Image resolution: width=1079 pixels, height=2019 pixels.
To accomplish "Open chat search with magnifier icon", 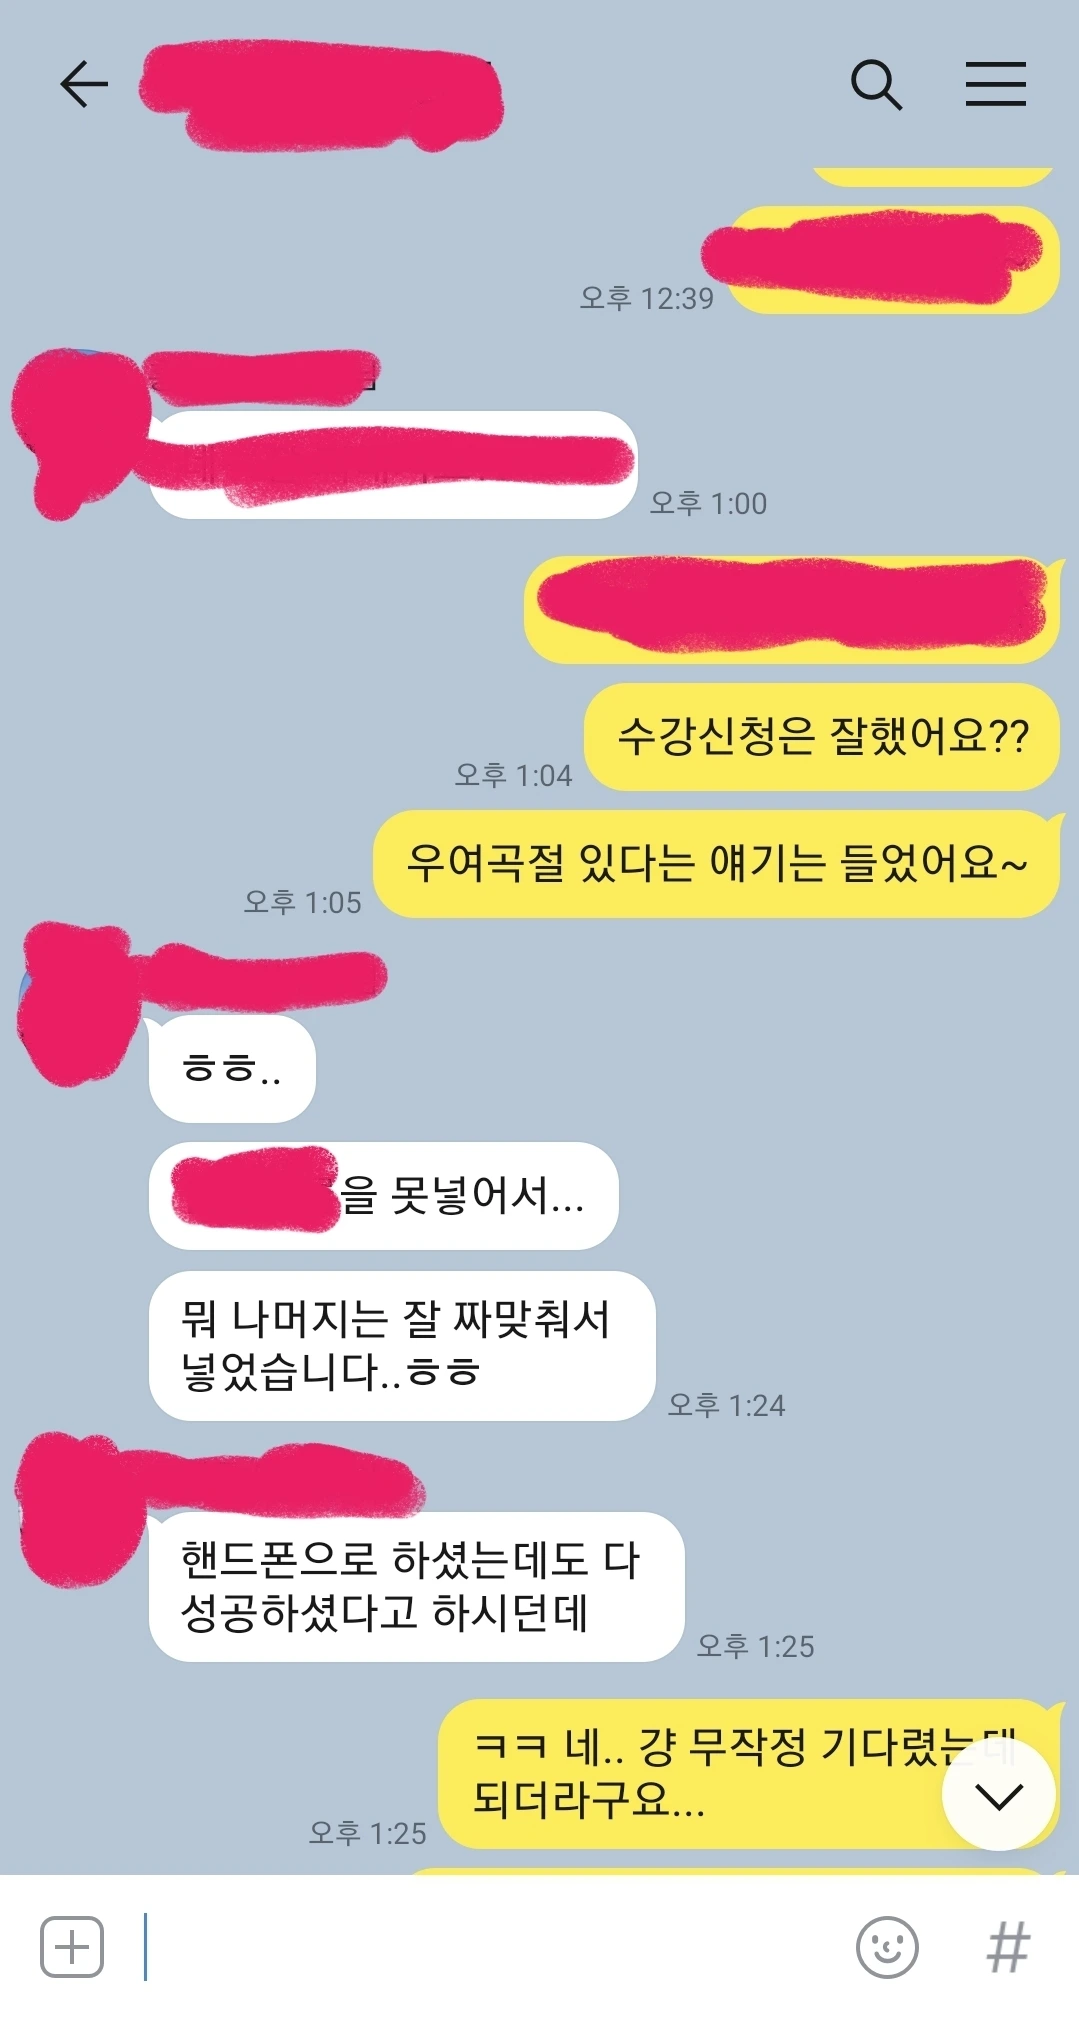I will (876, 84).
